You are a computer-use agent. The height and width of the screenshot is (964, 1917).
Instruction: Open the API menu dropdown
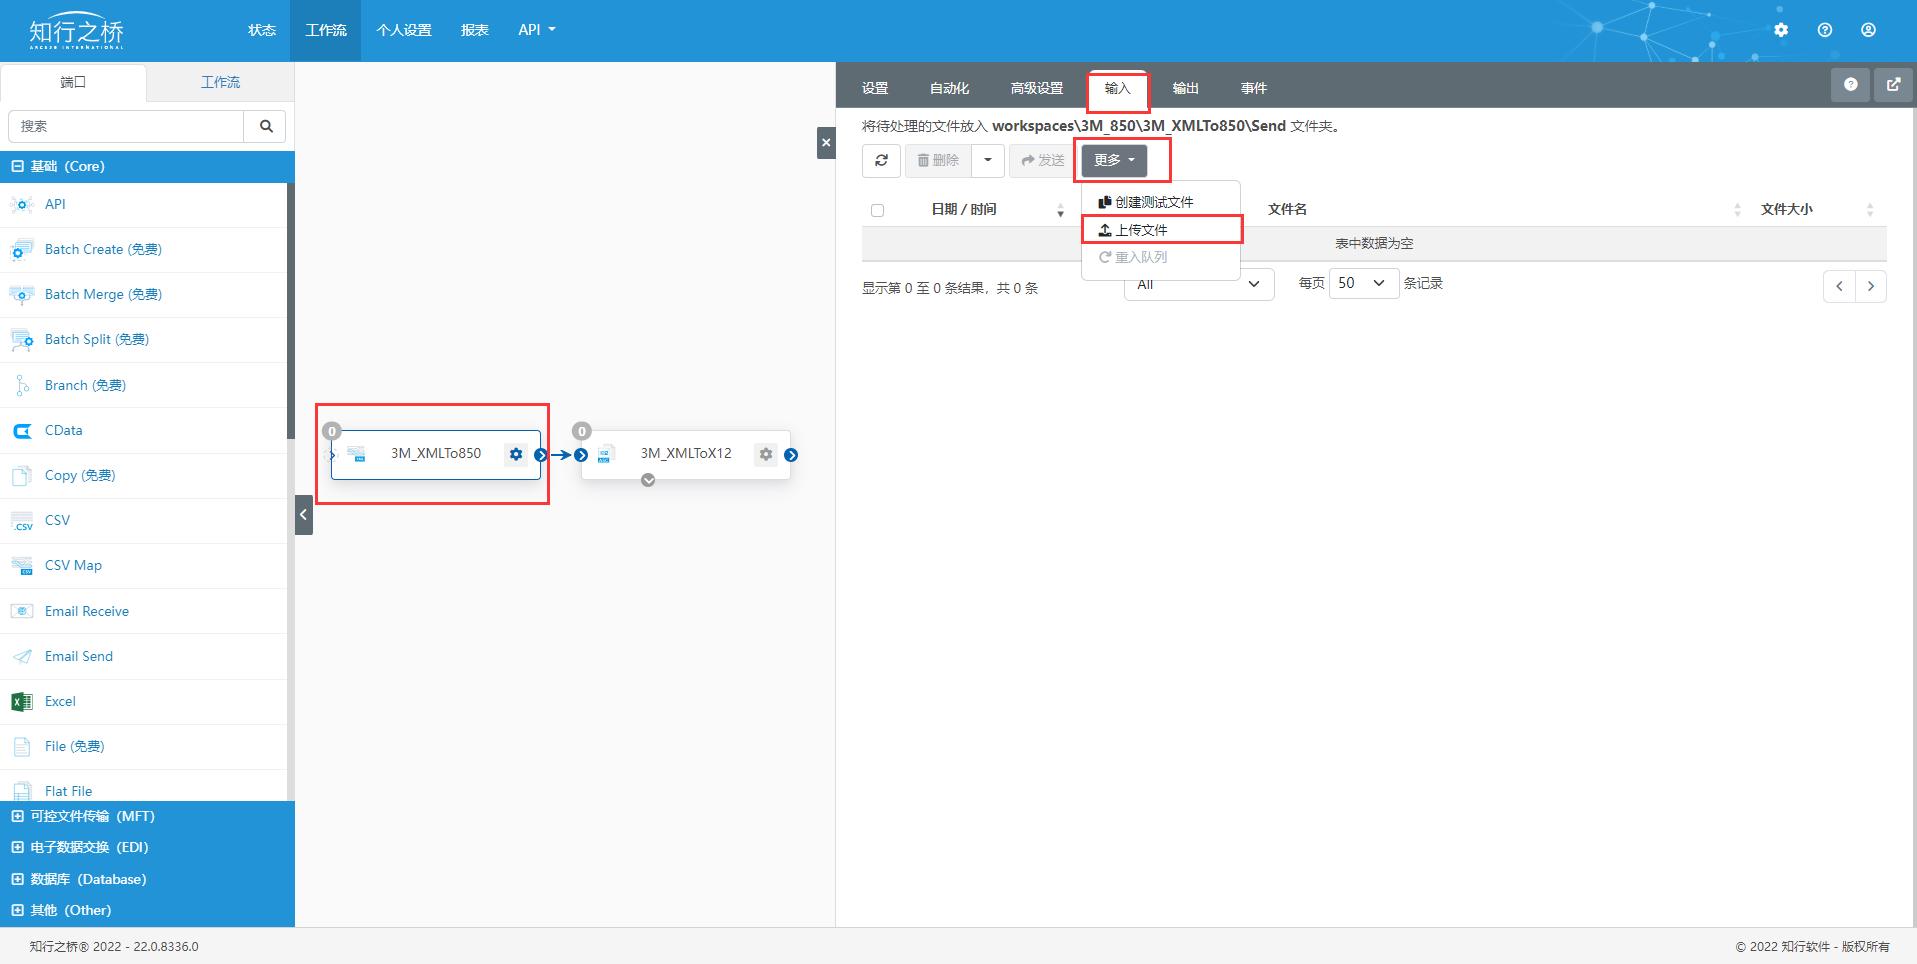[536, 30]
